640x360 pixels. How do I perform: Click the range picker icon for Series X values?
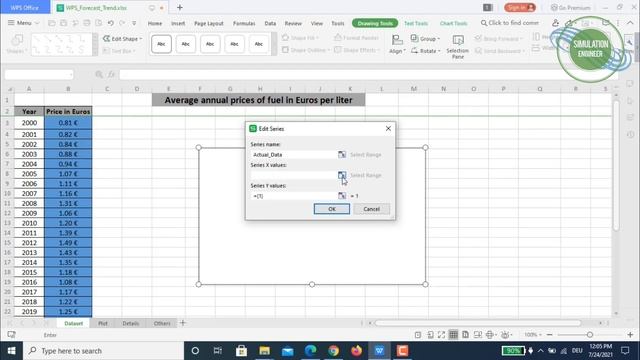(342, 175)
